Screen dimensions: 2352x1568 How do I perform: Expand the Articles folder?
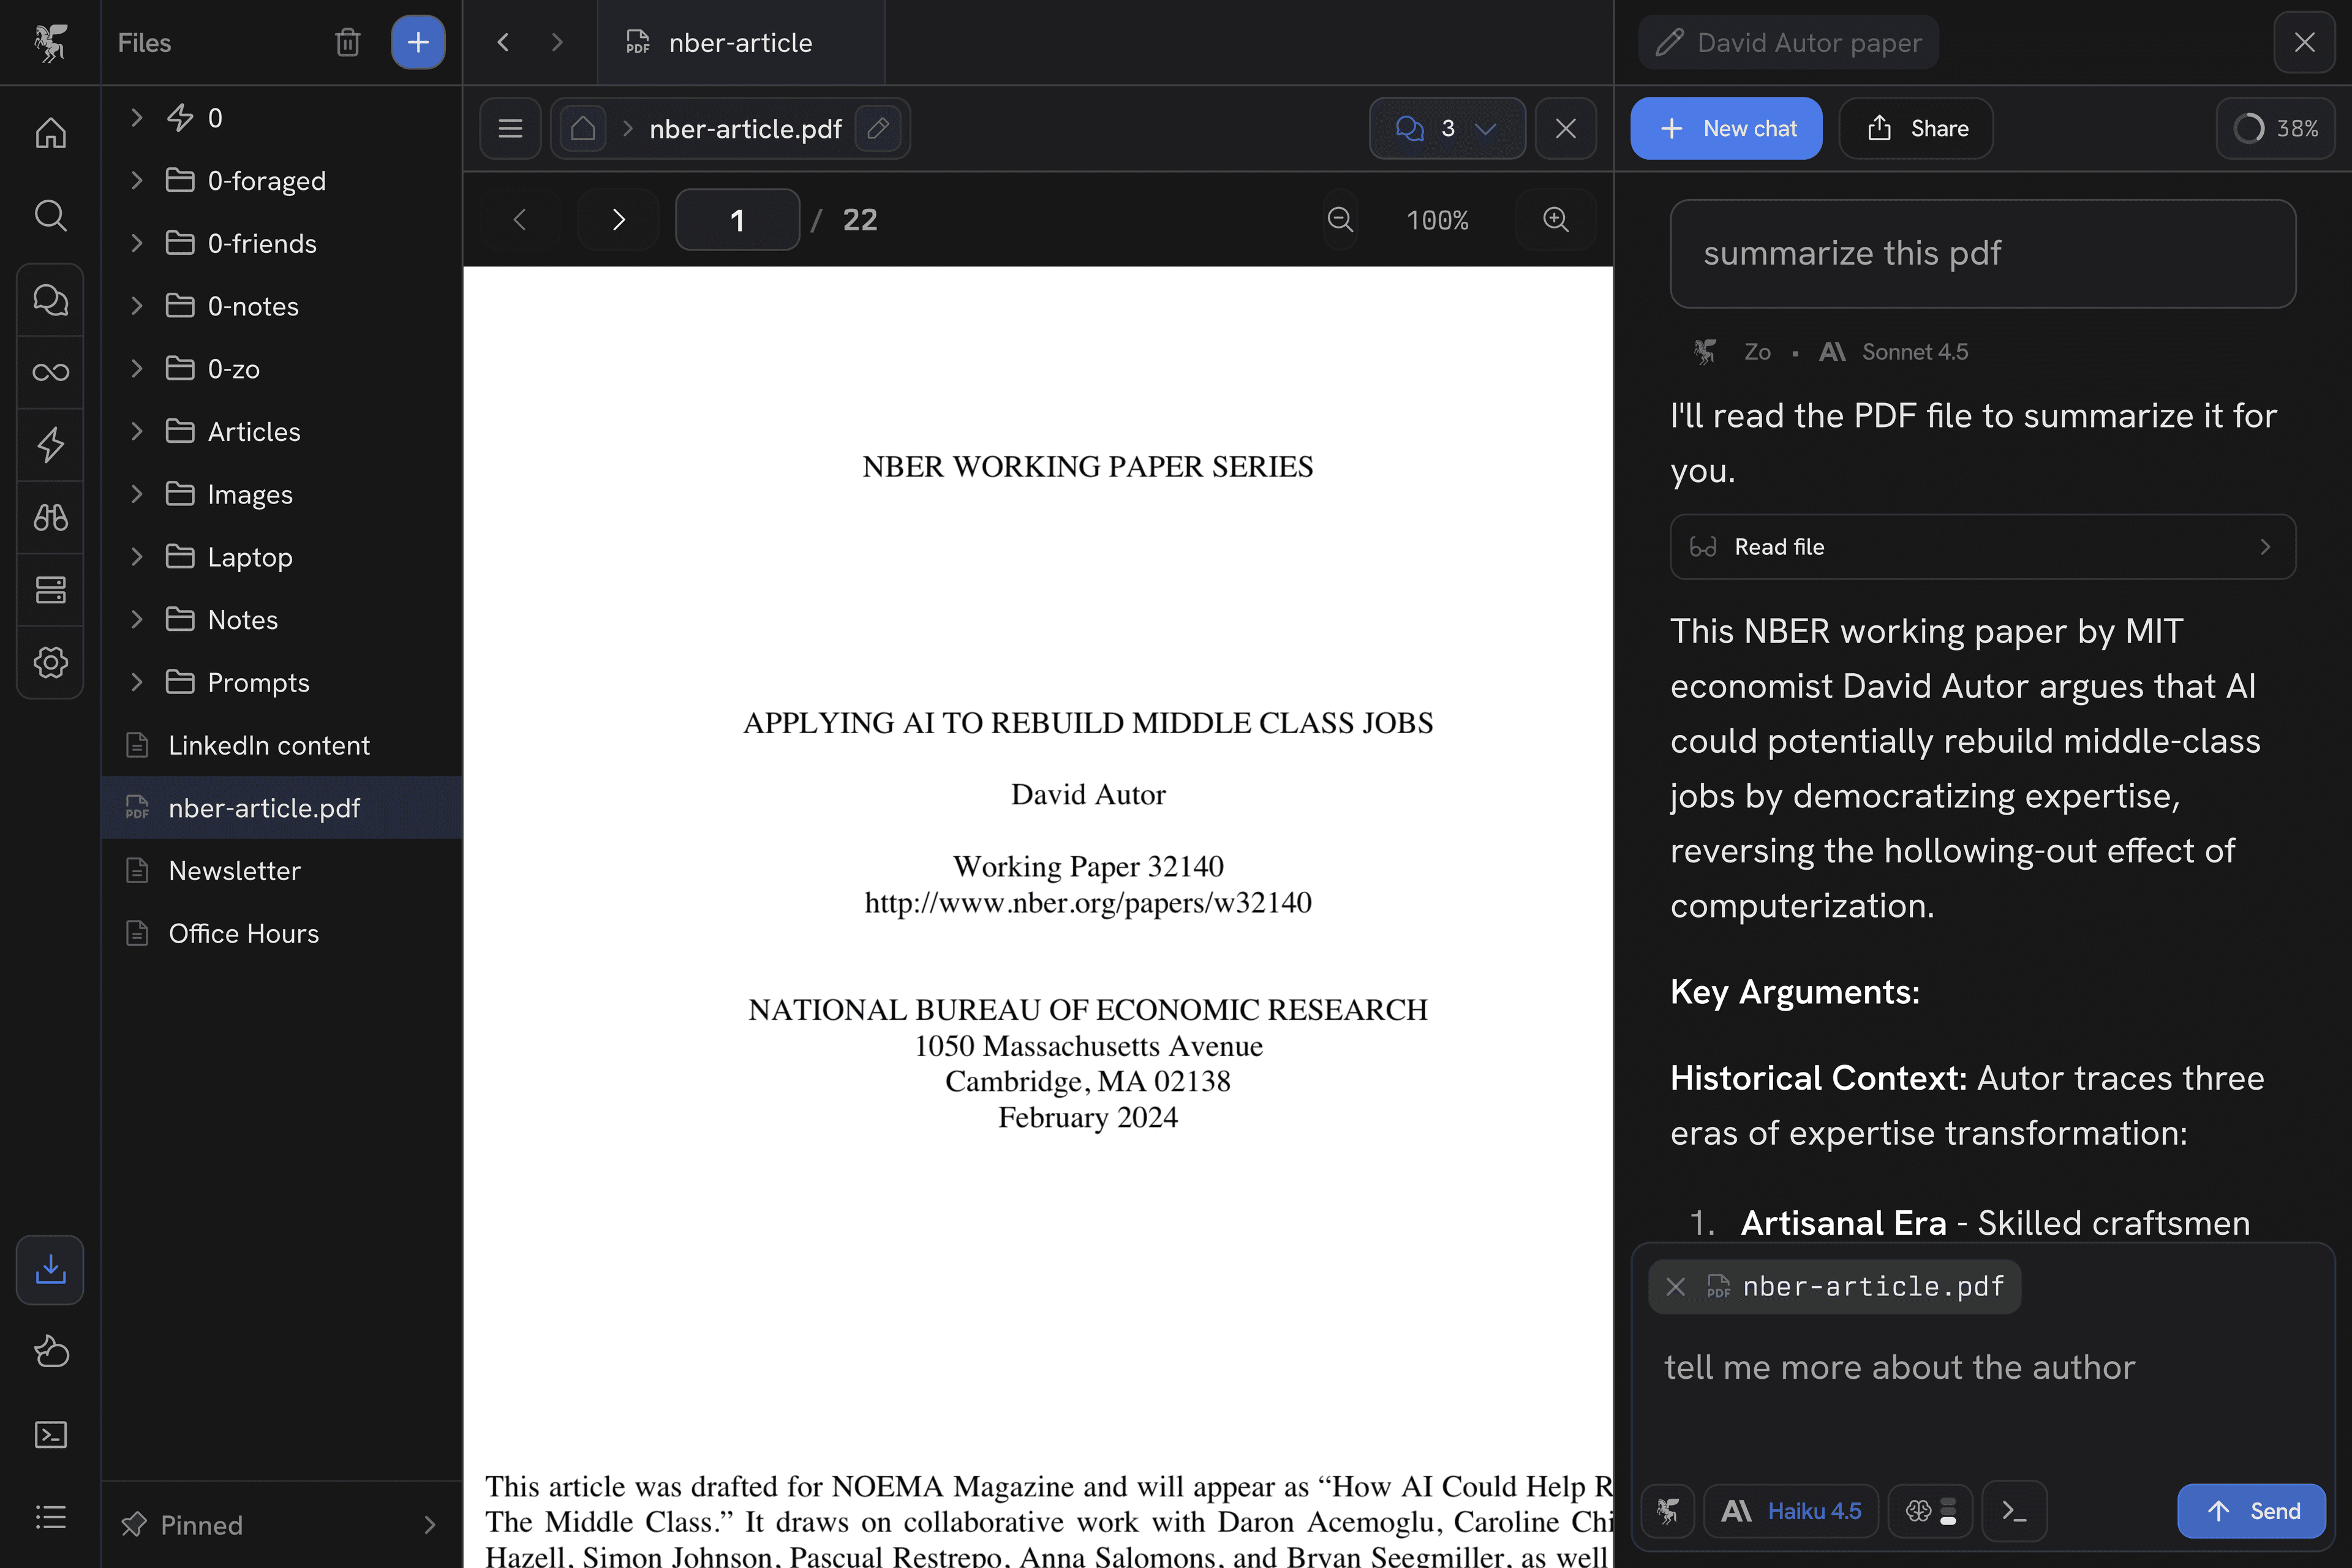137,431
